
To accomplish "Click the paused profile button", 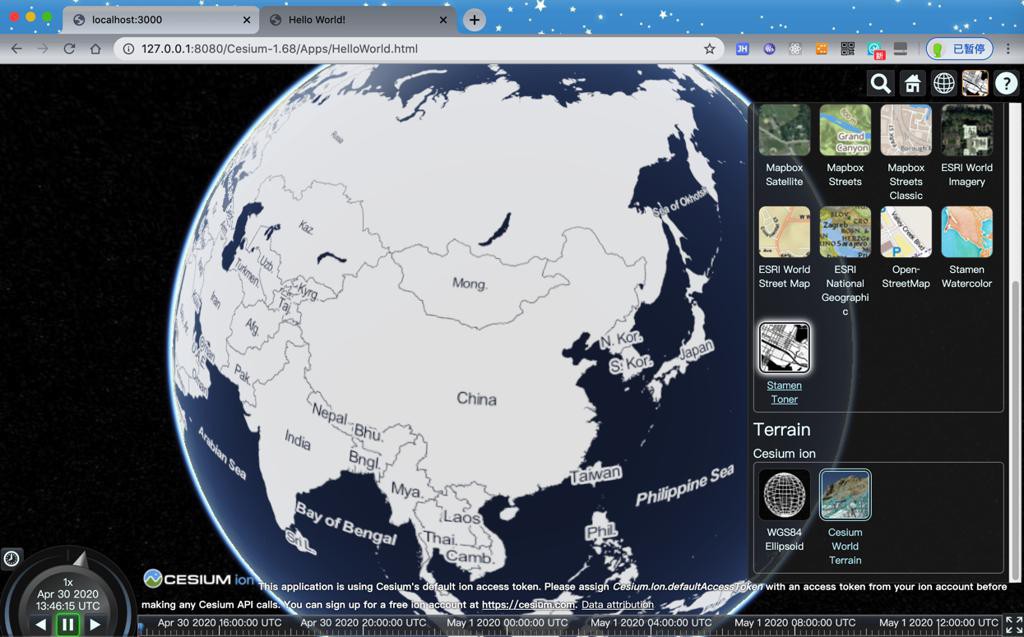I will tap(959, 49).
